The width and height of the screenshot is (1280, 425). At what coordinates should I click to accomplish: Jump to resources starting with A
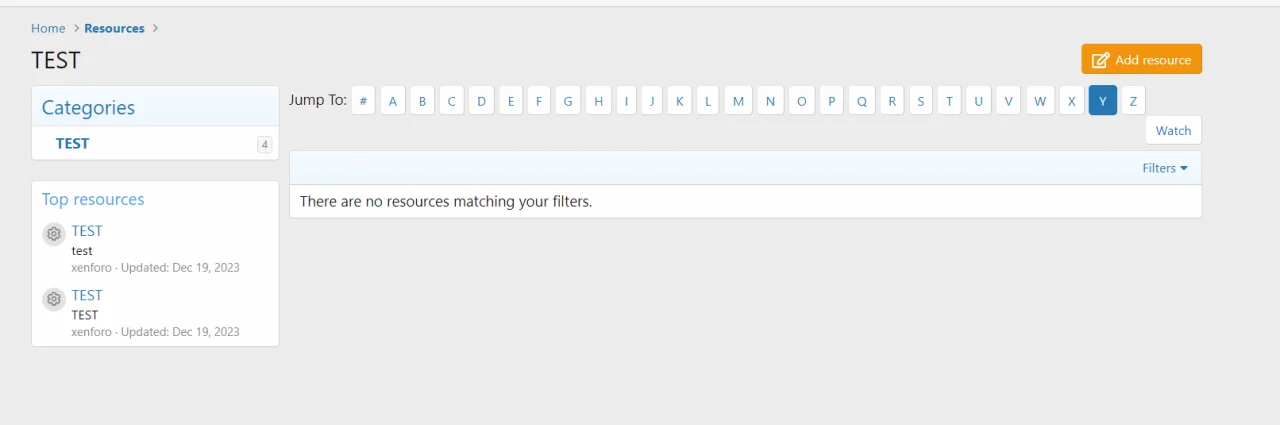pos(393,100)
